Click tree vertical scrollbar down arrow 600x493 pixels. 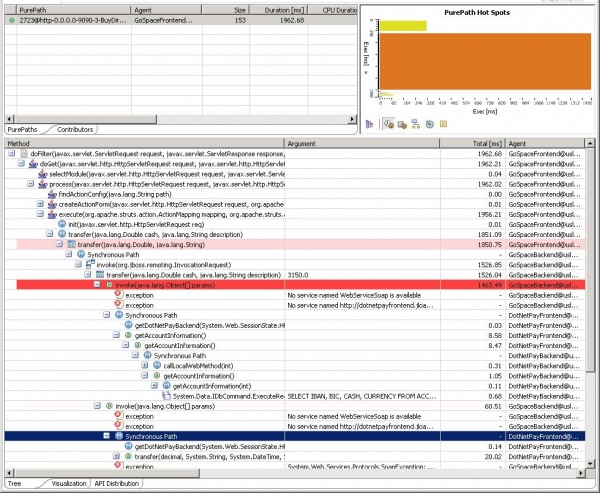click(x=590, y=464)
